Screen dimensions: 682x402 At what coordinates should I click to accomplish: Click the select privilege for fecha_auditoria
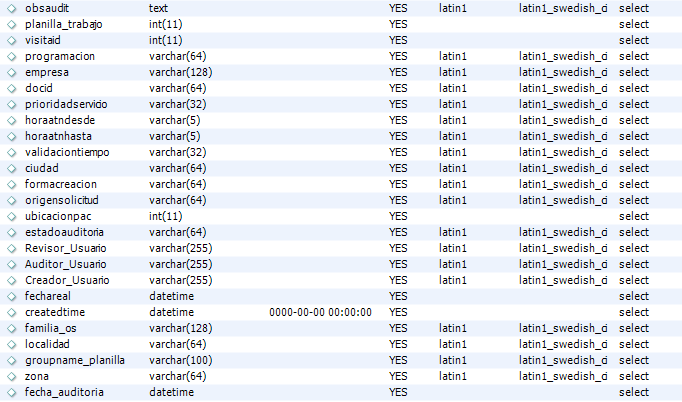pyautogui.click(x=634, y=392)
